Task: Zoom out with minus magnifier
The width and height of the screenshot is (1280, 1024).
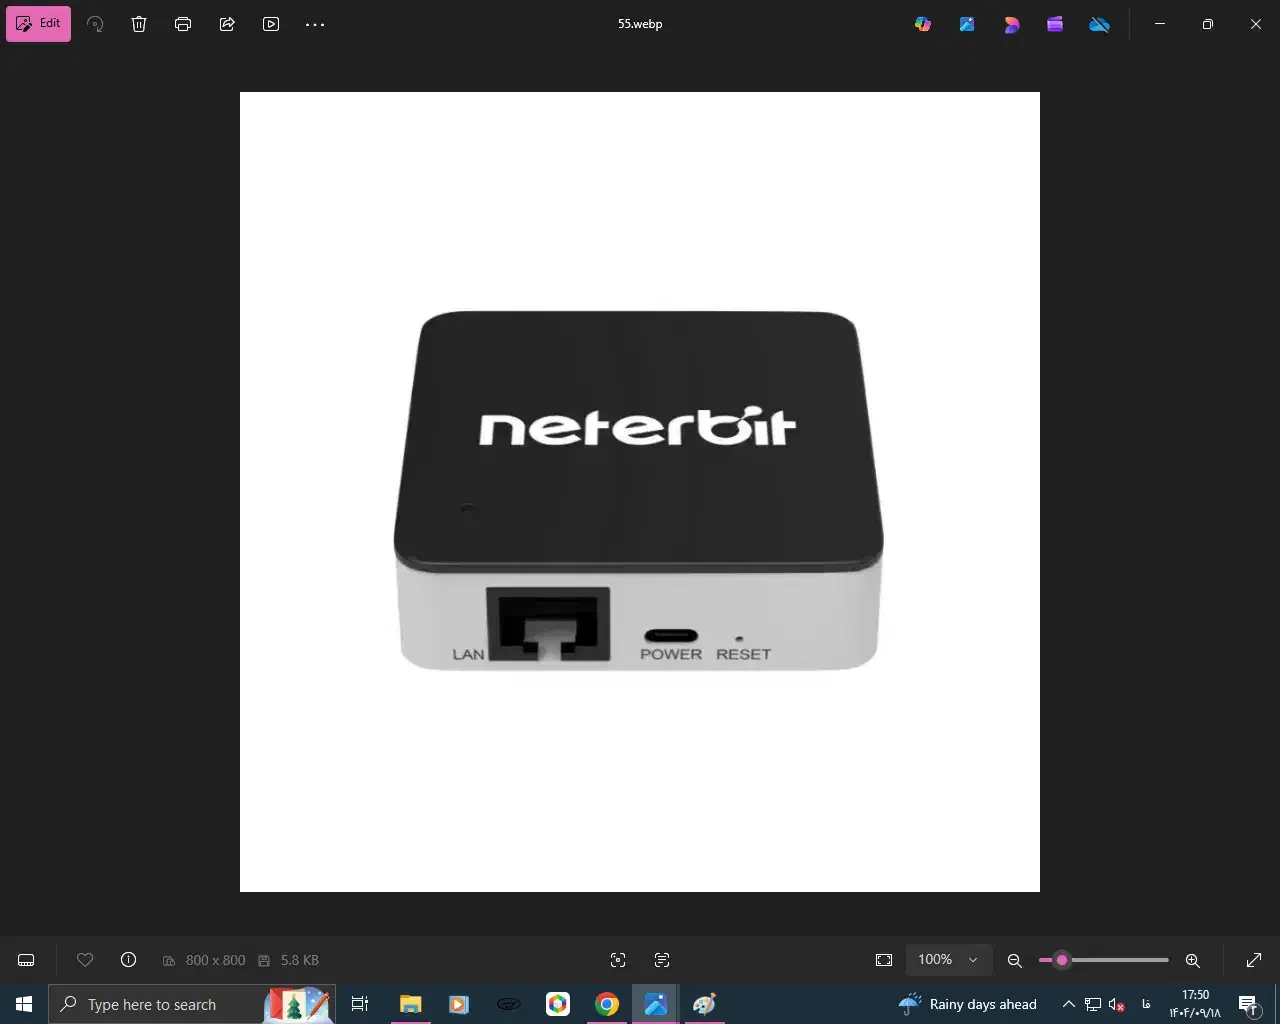Action: pyautogui.click(x=1014, y=960)
